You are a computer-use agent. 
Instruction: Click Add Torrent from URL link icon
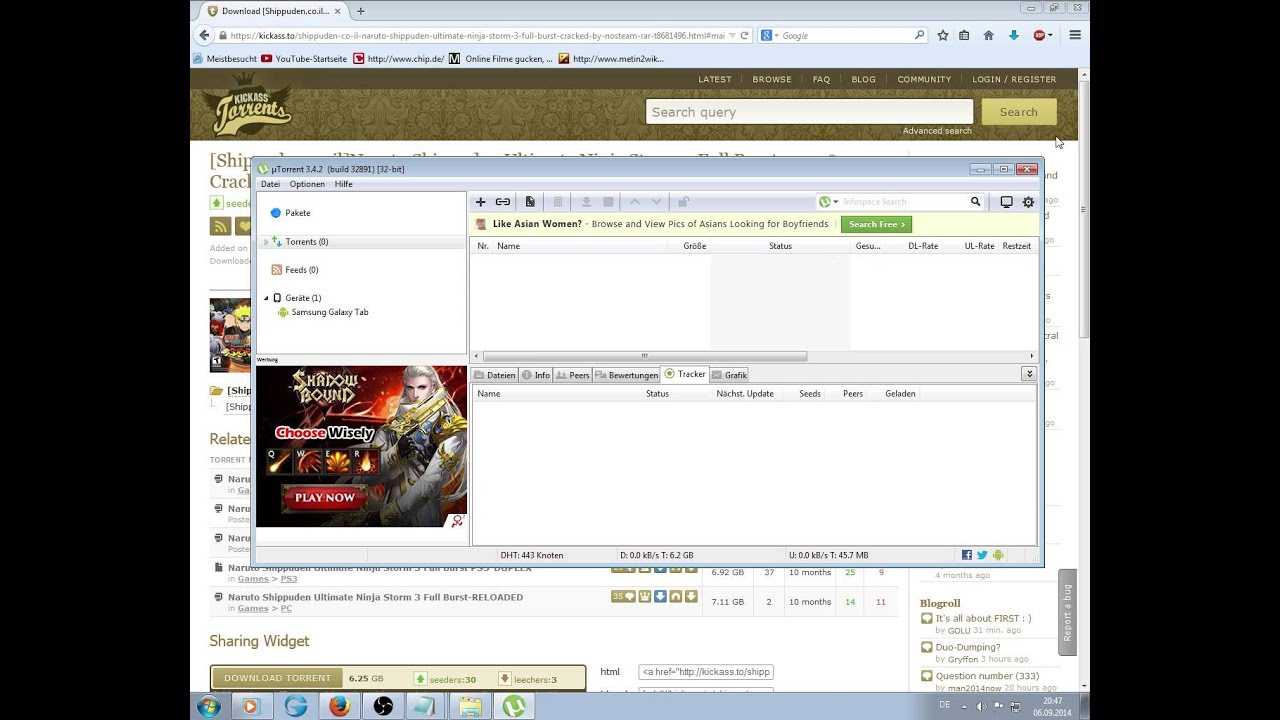(503, 202)
